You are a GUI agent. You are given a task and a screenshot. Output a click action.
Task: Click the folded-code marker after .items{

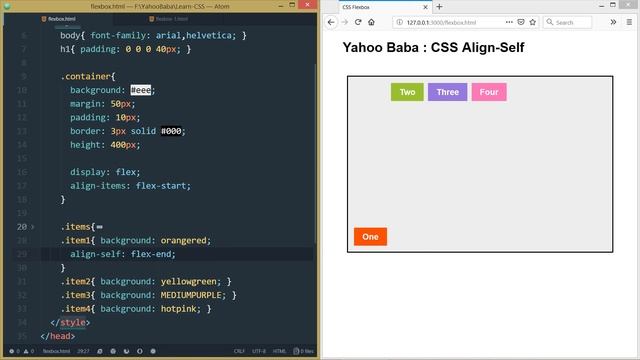coord(100,227)
